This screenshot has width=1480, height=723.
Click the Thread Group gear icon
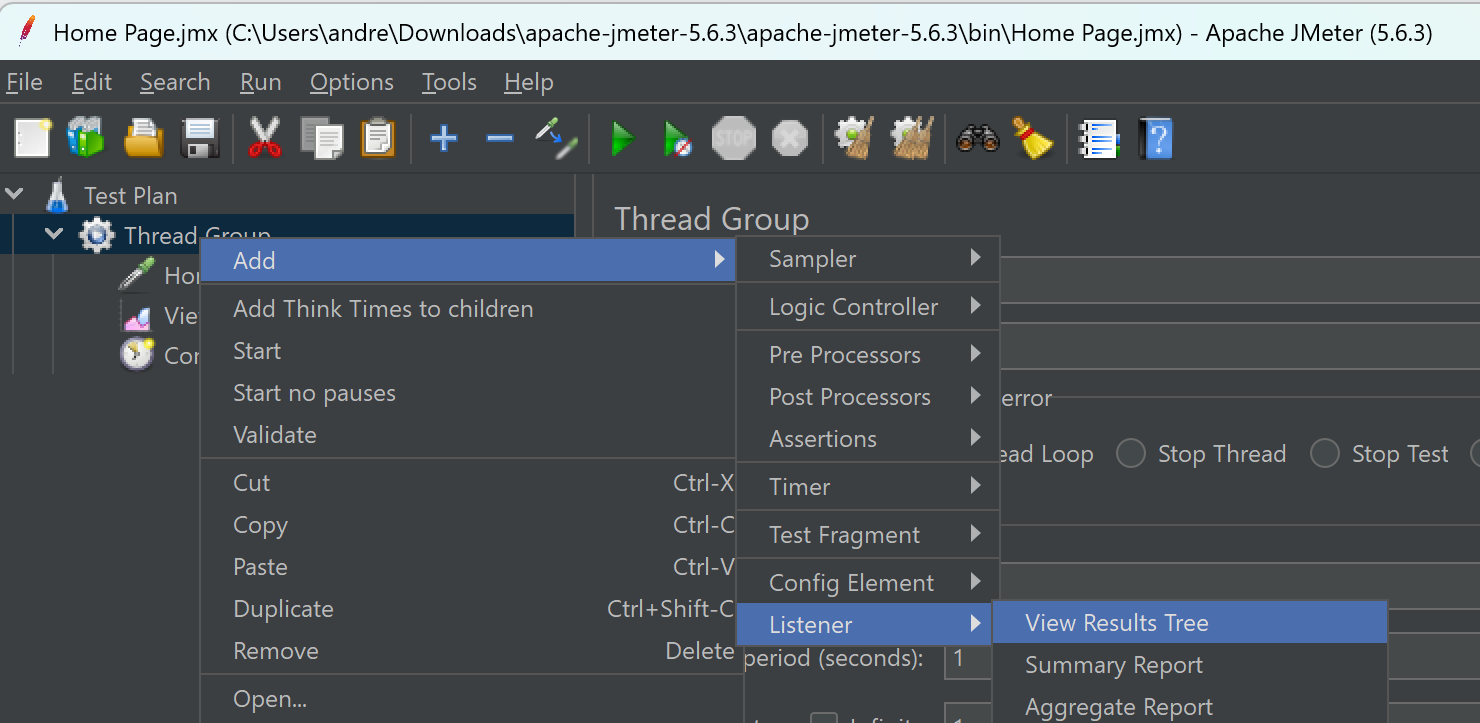[x=96, y=236]
